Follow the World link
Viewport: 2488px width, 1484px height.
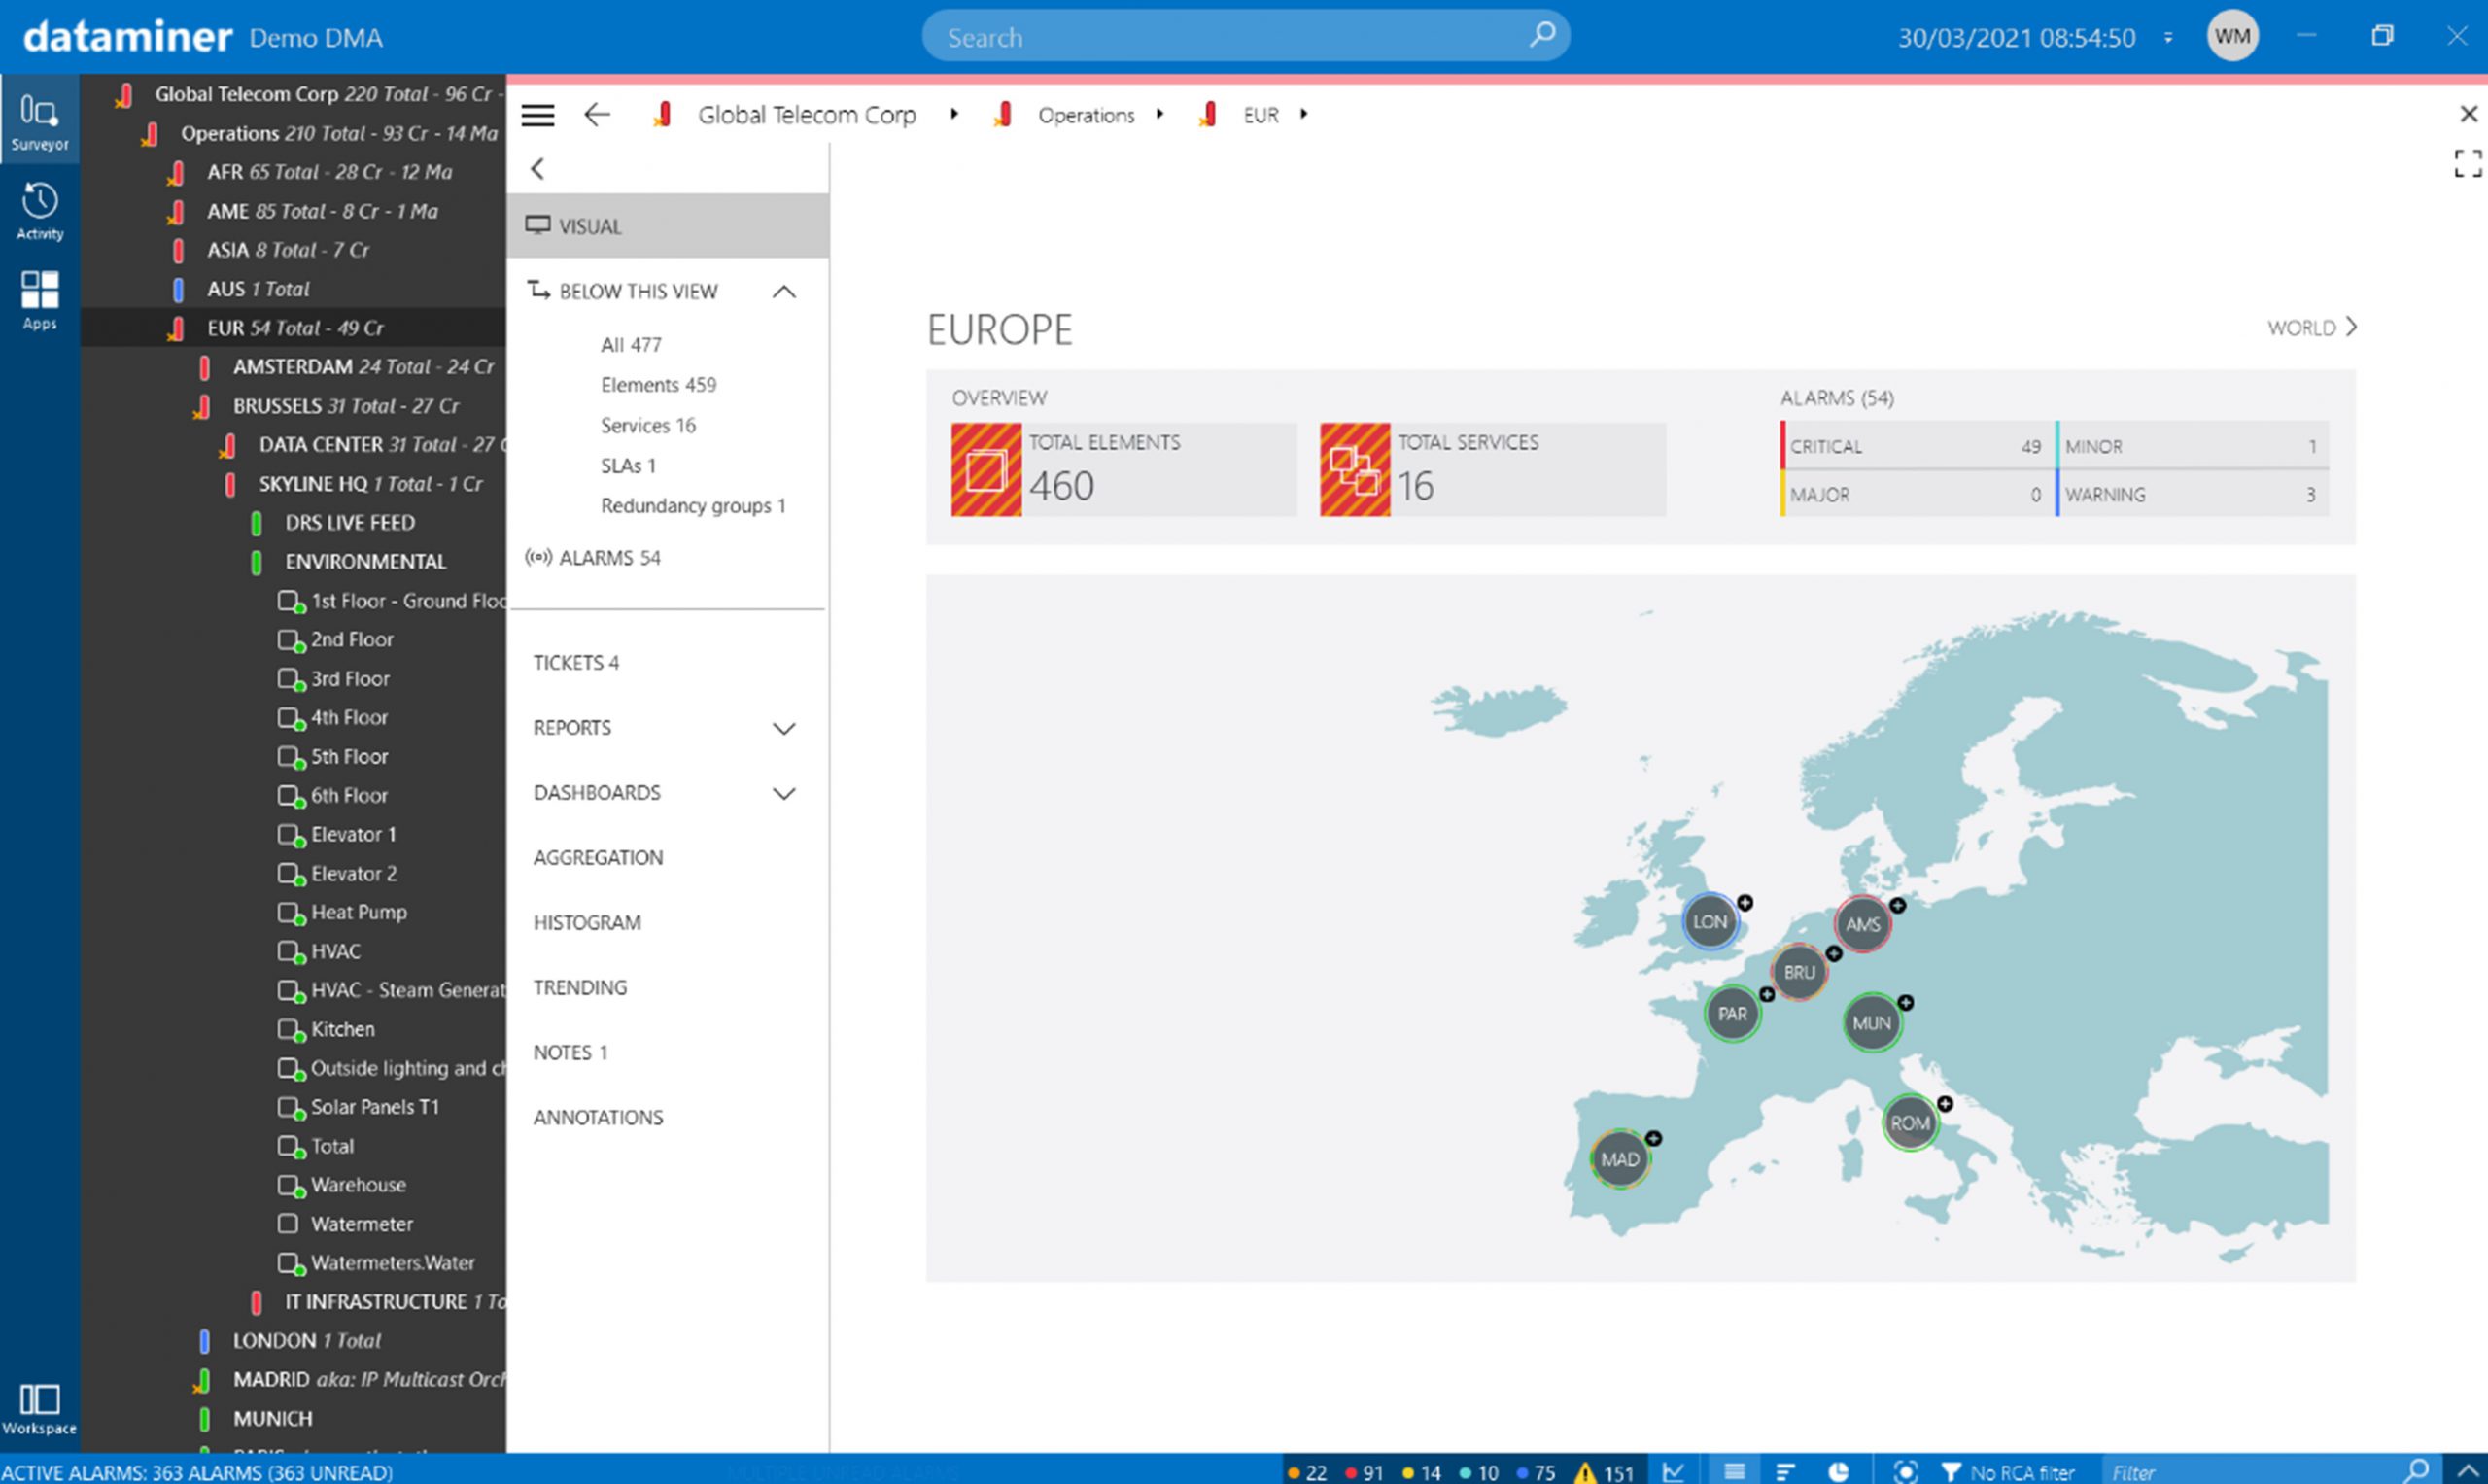point(2312,327)
